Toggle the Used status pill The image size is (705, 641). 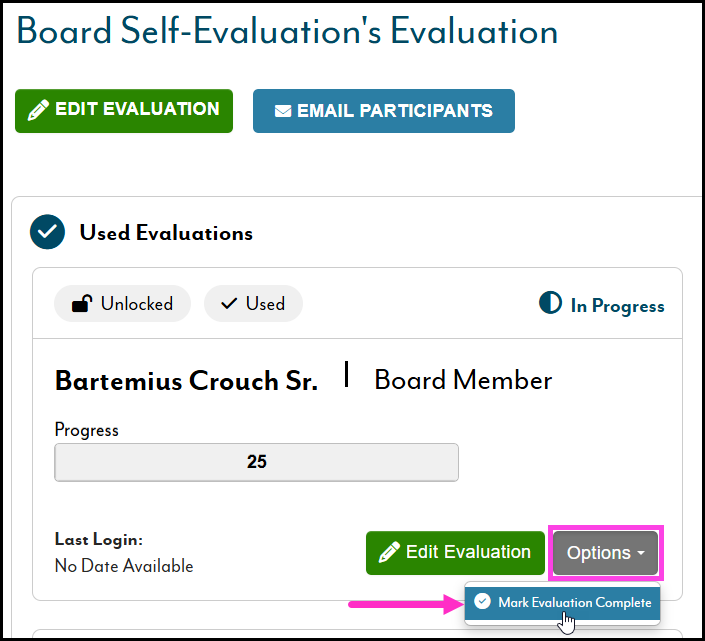(253, 303)
